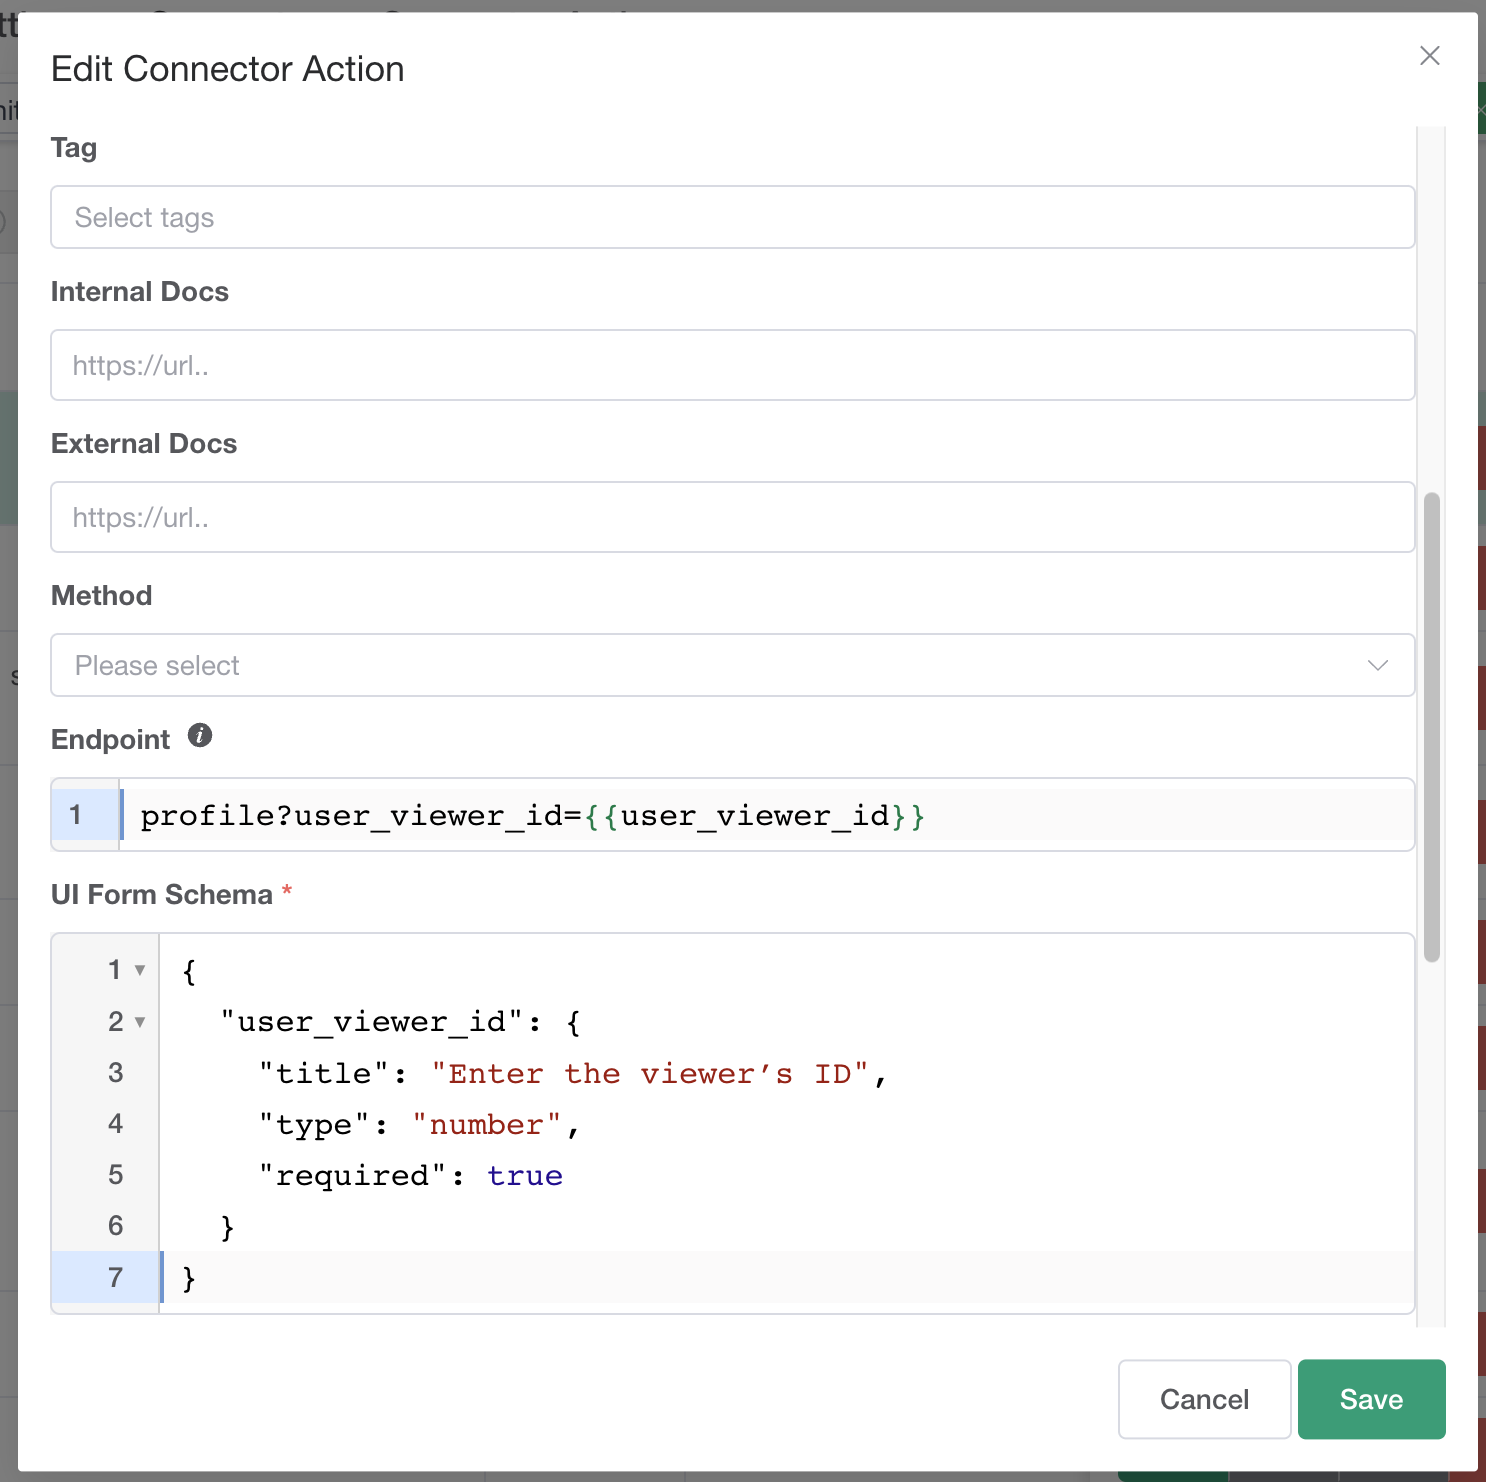
Task: Click the "user_viewer_id" key in schema
Action: (x=372, y=1022)
